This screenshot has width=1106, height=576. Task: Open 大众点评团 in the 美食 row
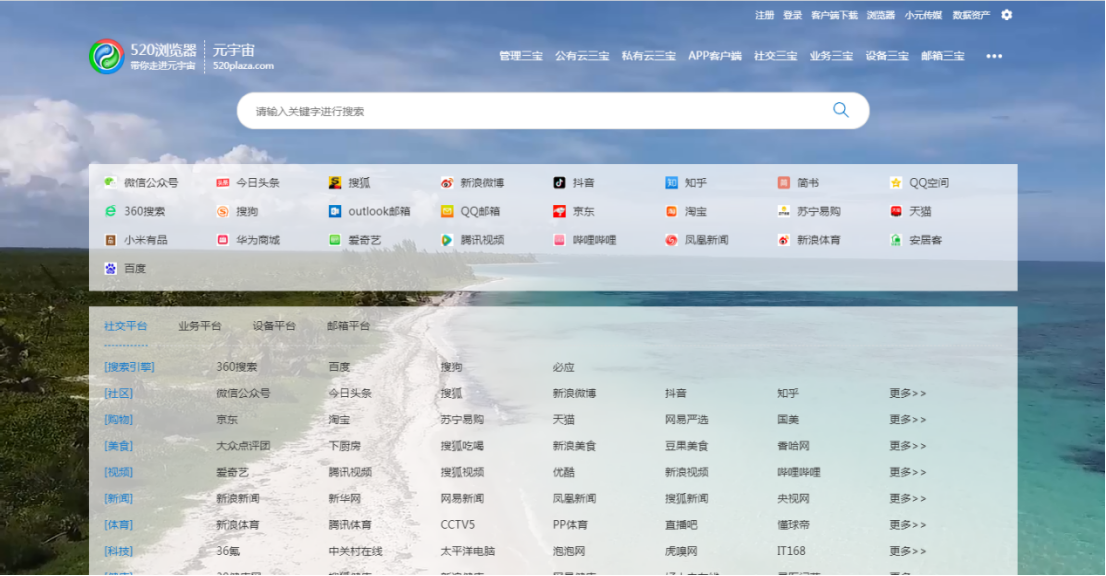pyautogui.click(x=243, y=446)
